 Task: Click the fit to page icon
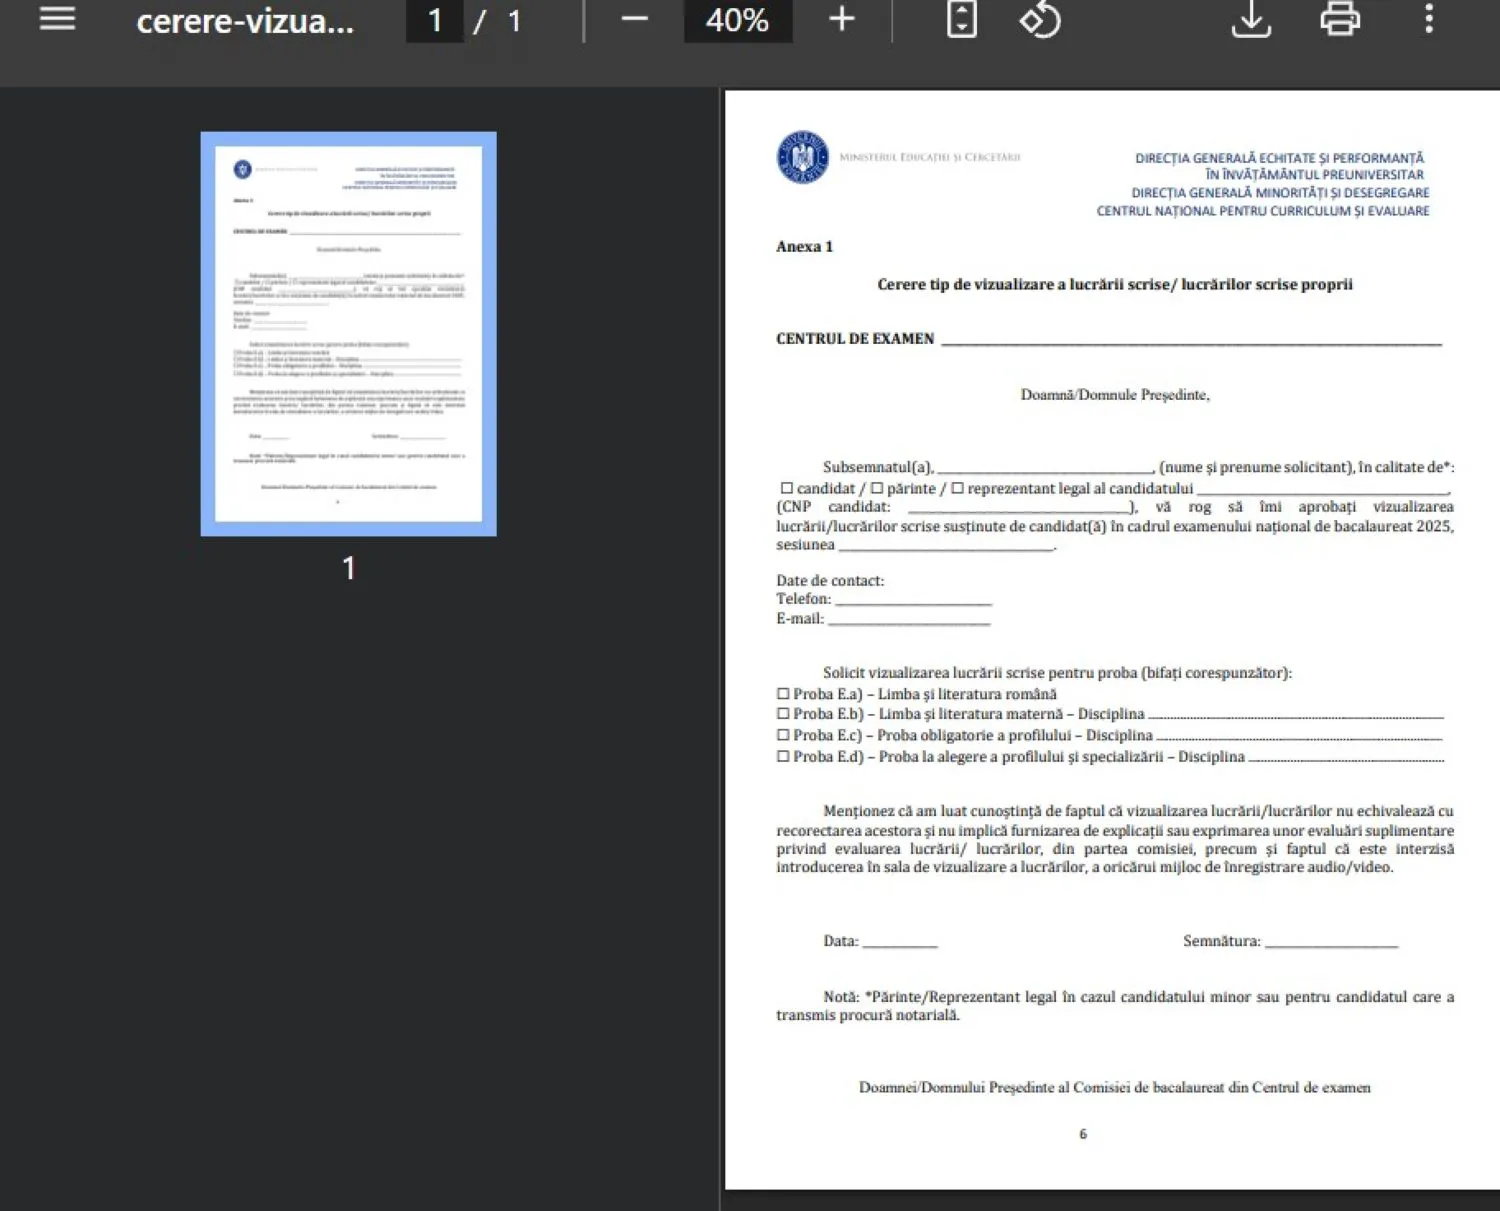point(961,19)
